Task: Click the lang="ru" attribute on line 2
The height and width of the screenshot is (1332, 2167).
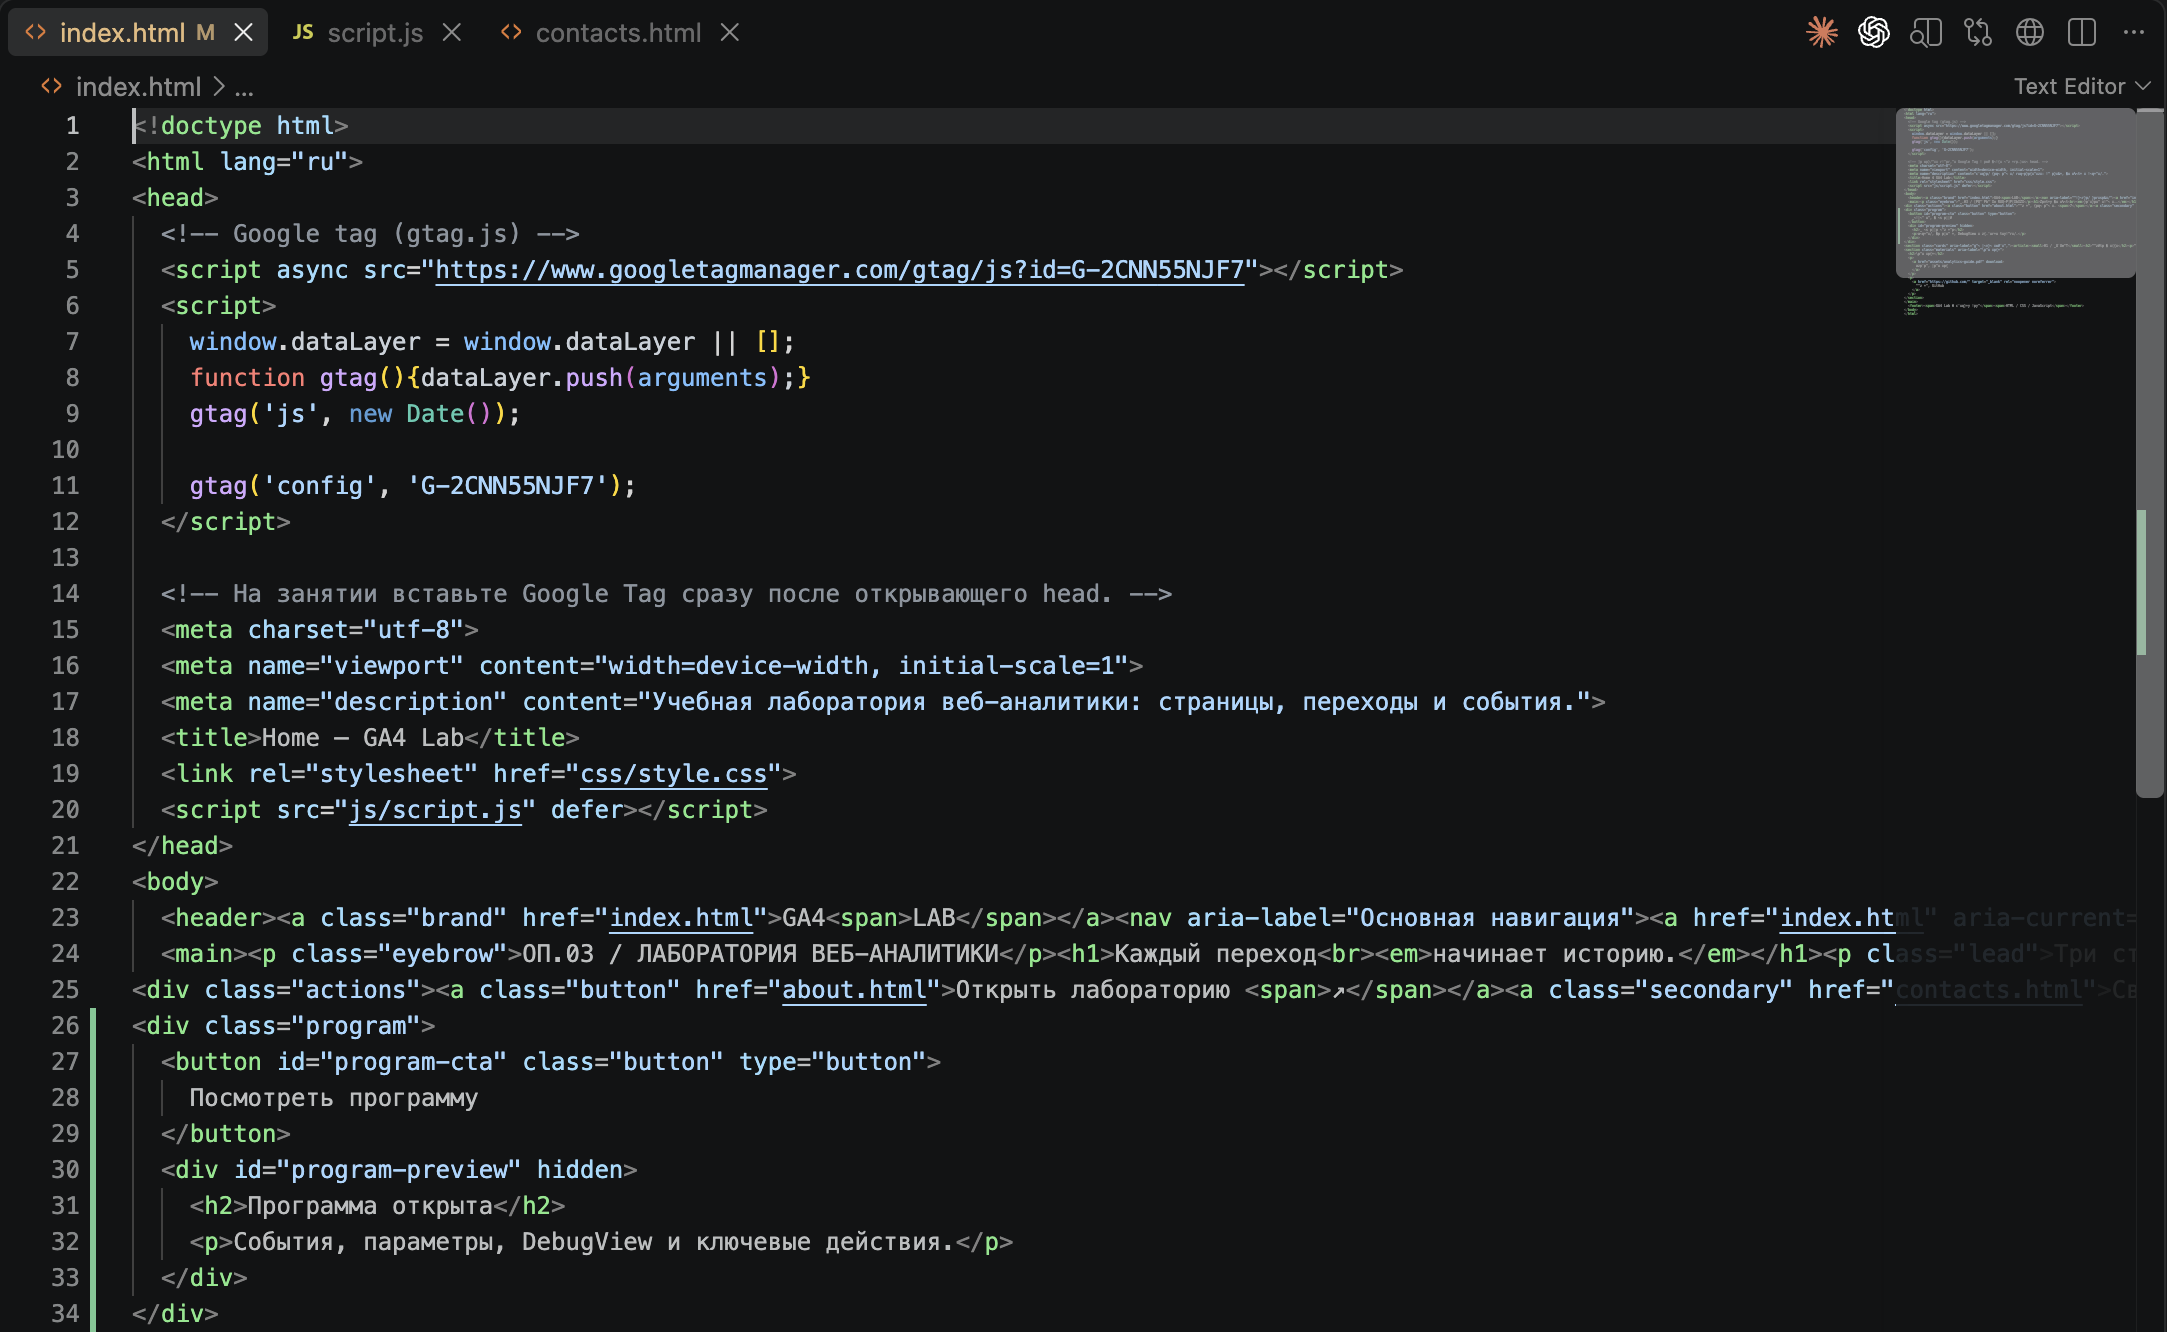Action: [284, 162]
